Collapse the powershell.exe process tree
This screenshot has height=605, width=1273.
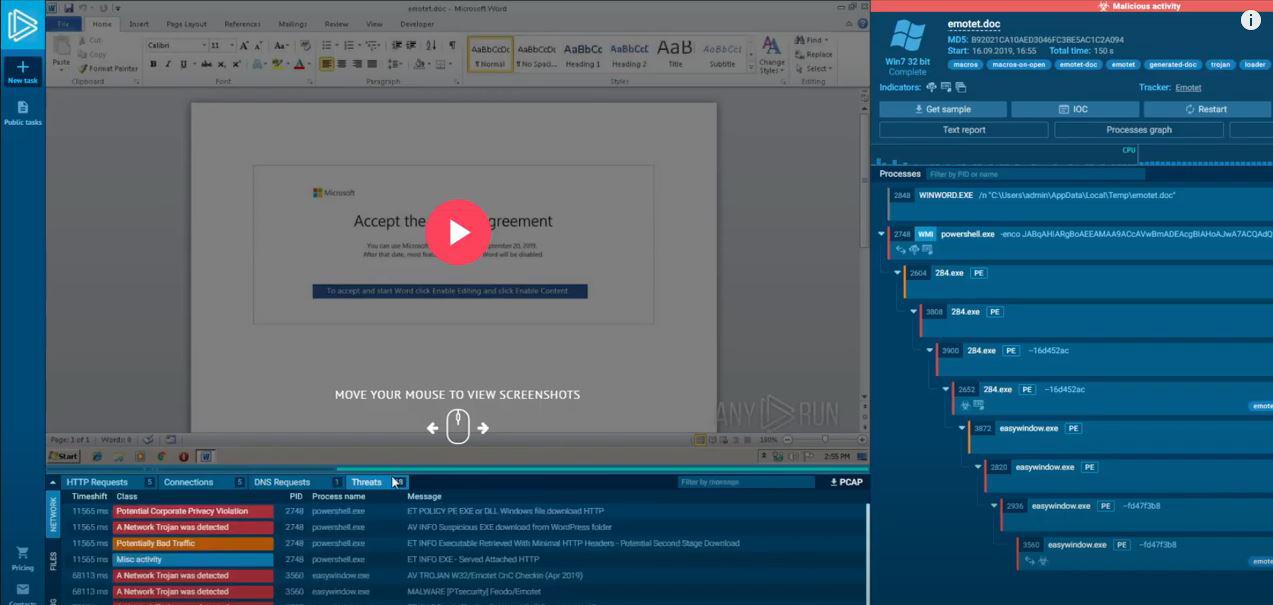pyautogui.click(x=881, y=234)
